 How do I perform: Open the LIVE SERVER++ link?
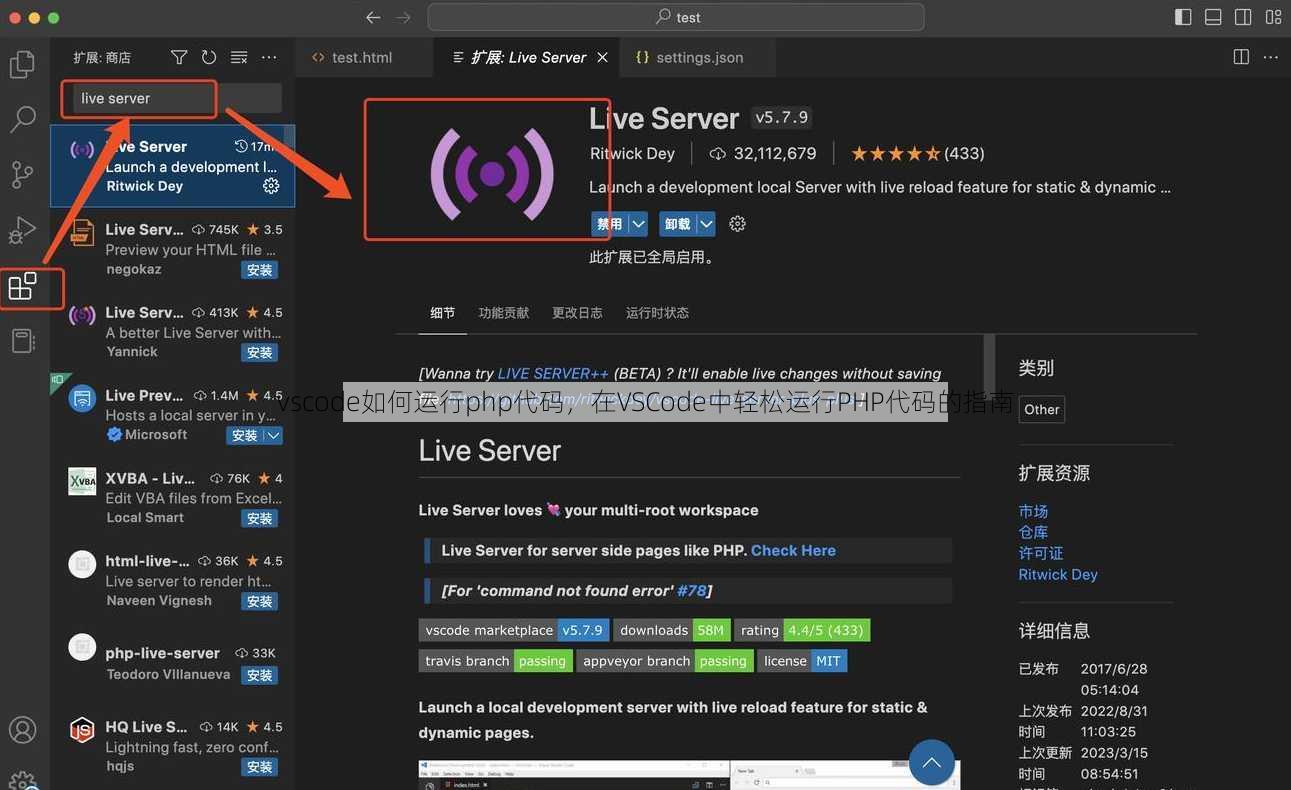point(553,373)
